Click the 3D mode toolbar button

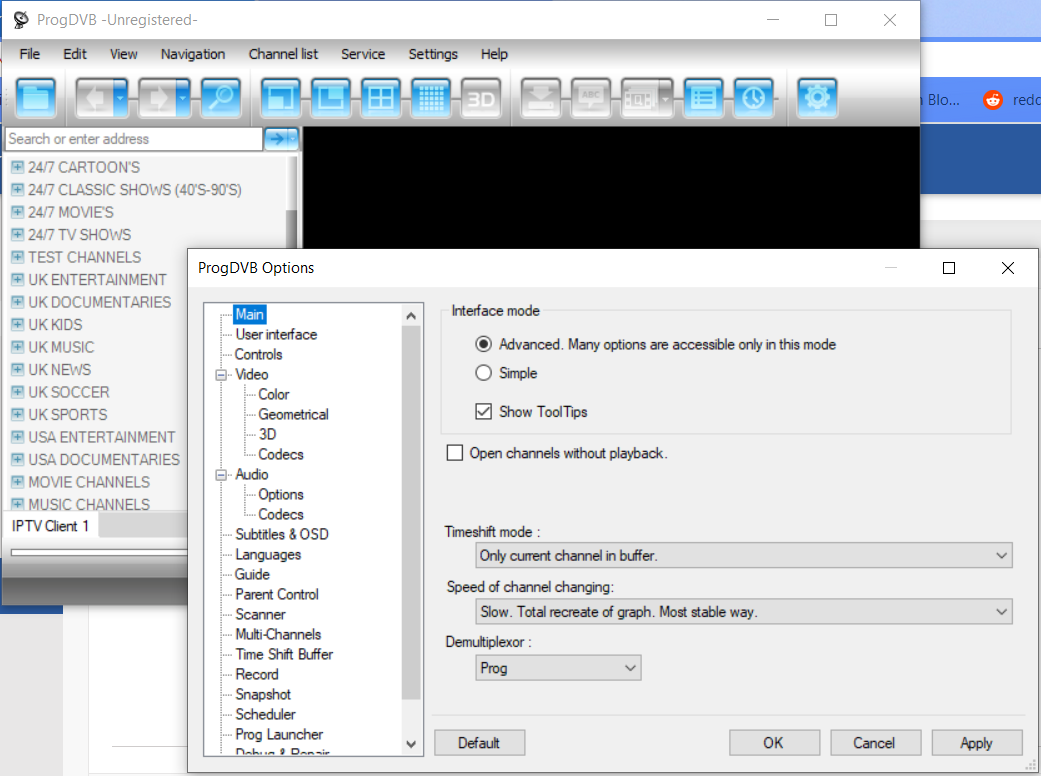pyautogui.click(x=481, y=98)
